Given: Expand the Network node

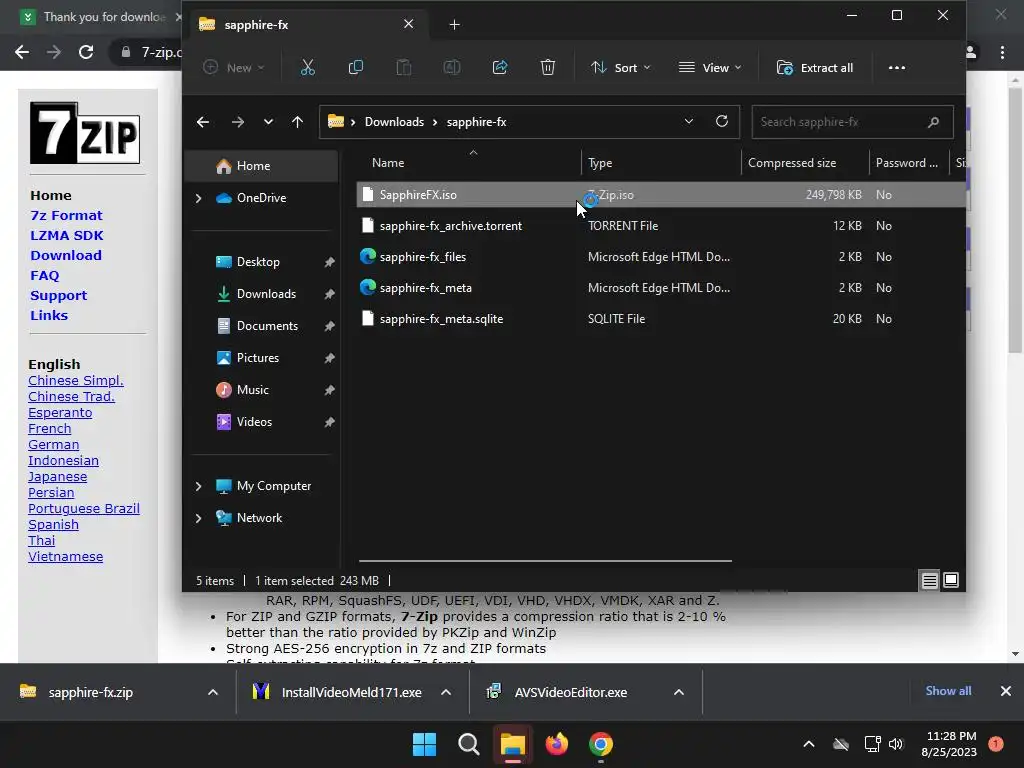Looking at the screenshot, I should 199,518.
